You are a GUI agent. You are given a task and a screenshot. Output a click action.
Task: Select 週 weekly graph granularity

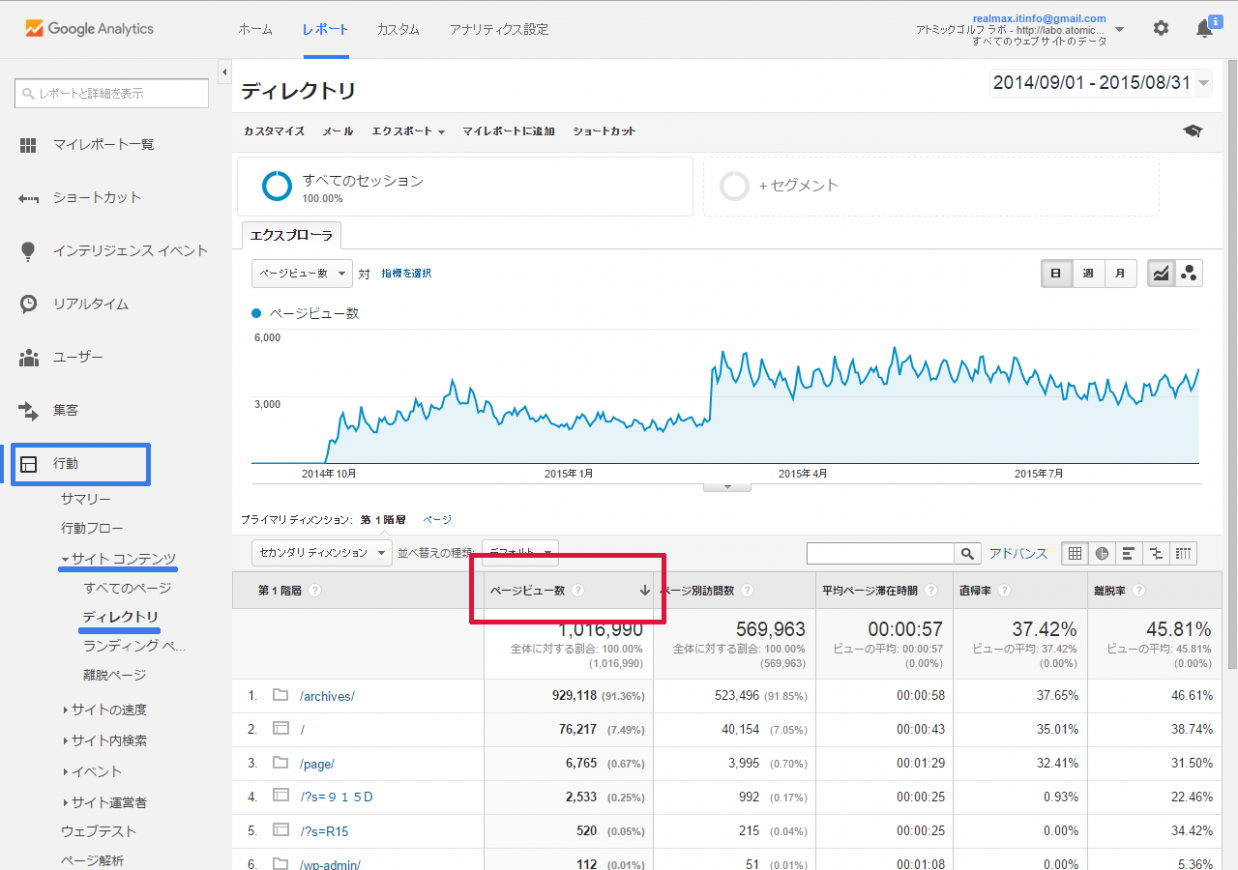coord(1088,274)
